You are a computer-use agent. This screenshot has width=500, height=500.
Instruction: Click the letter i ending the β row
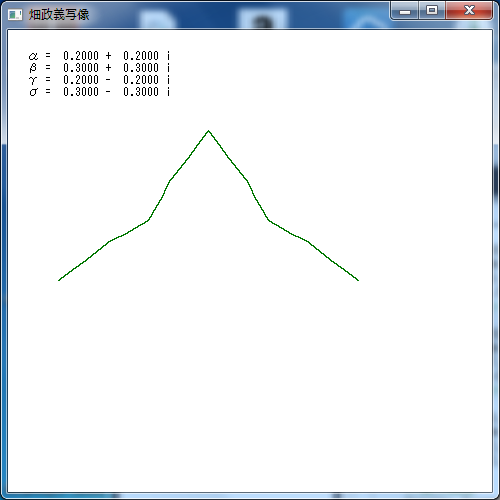[x=168, y=68]
